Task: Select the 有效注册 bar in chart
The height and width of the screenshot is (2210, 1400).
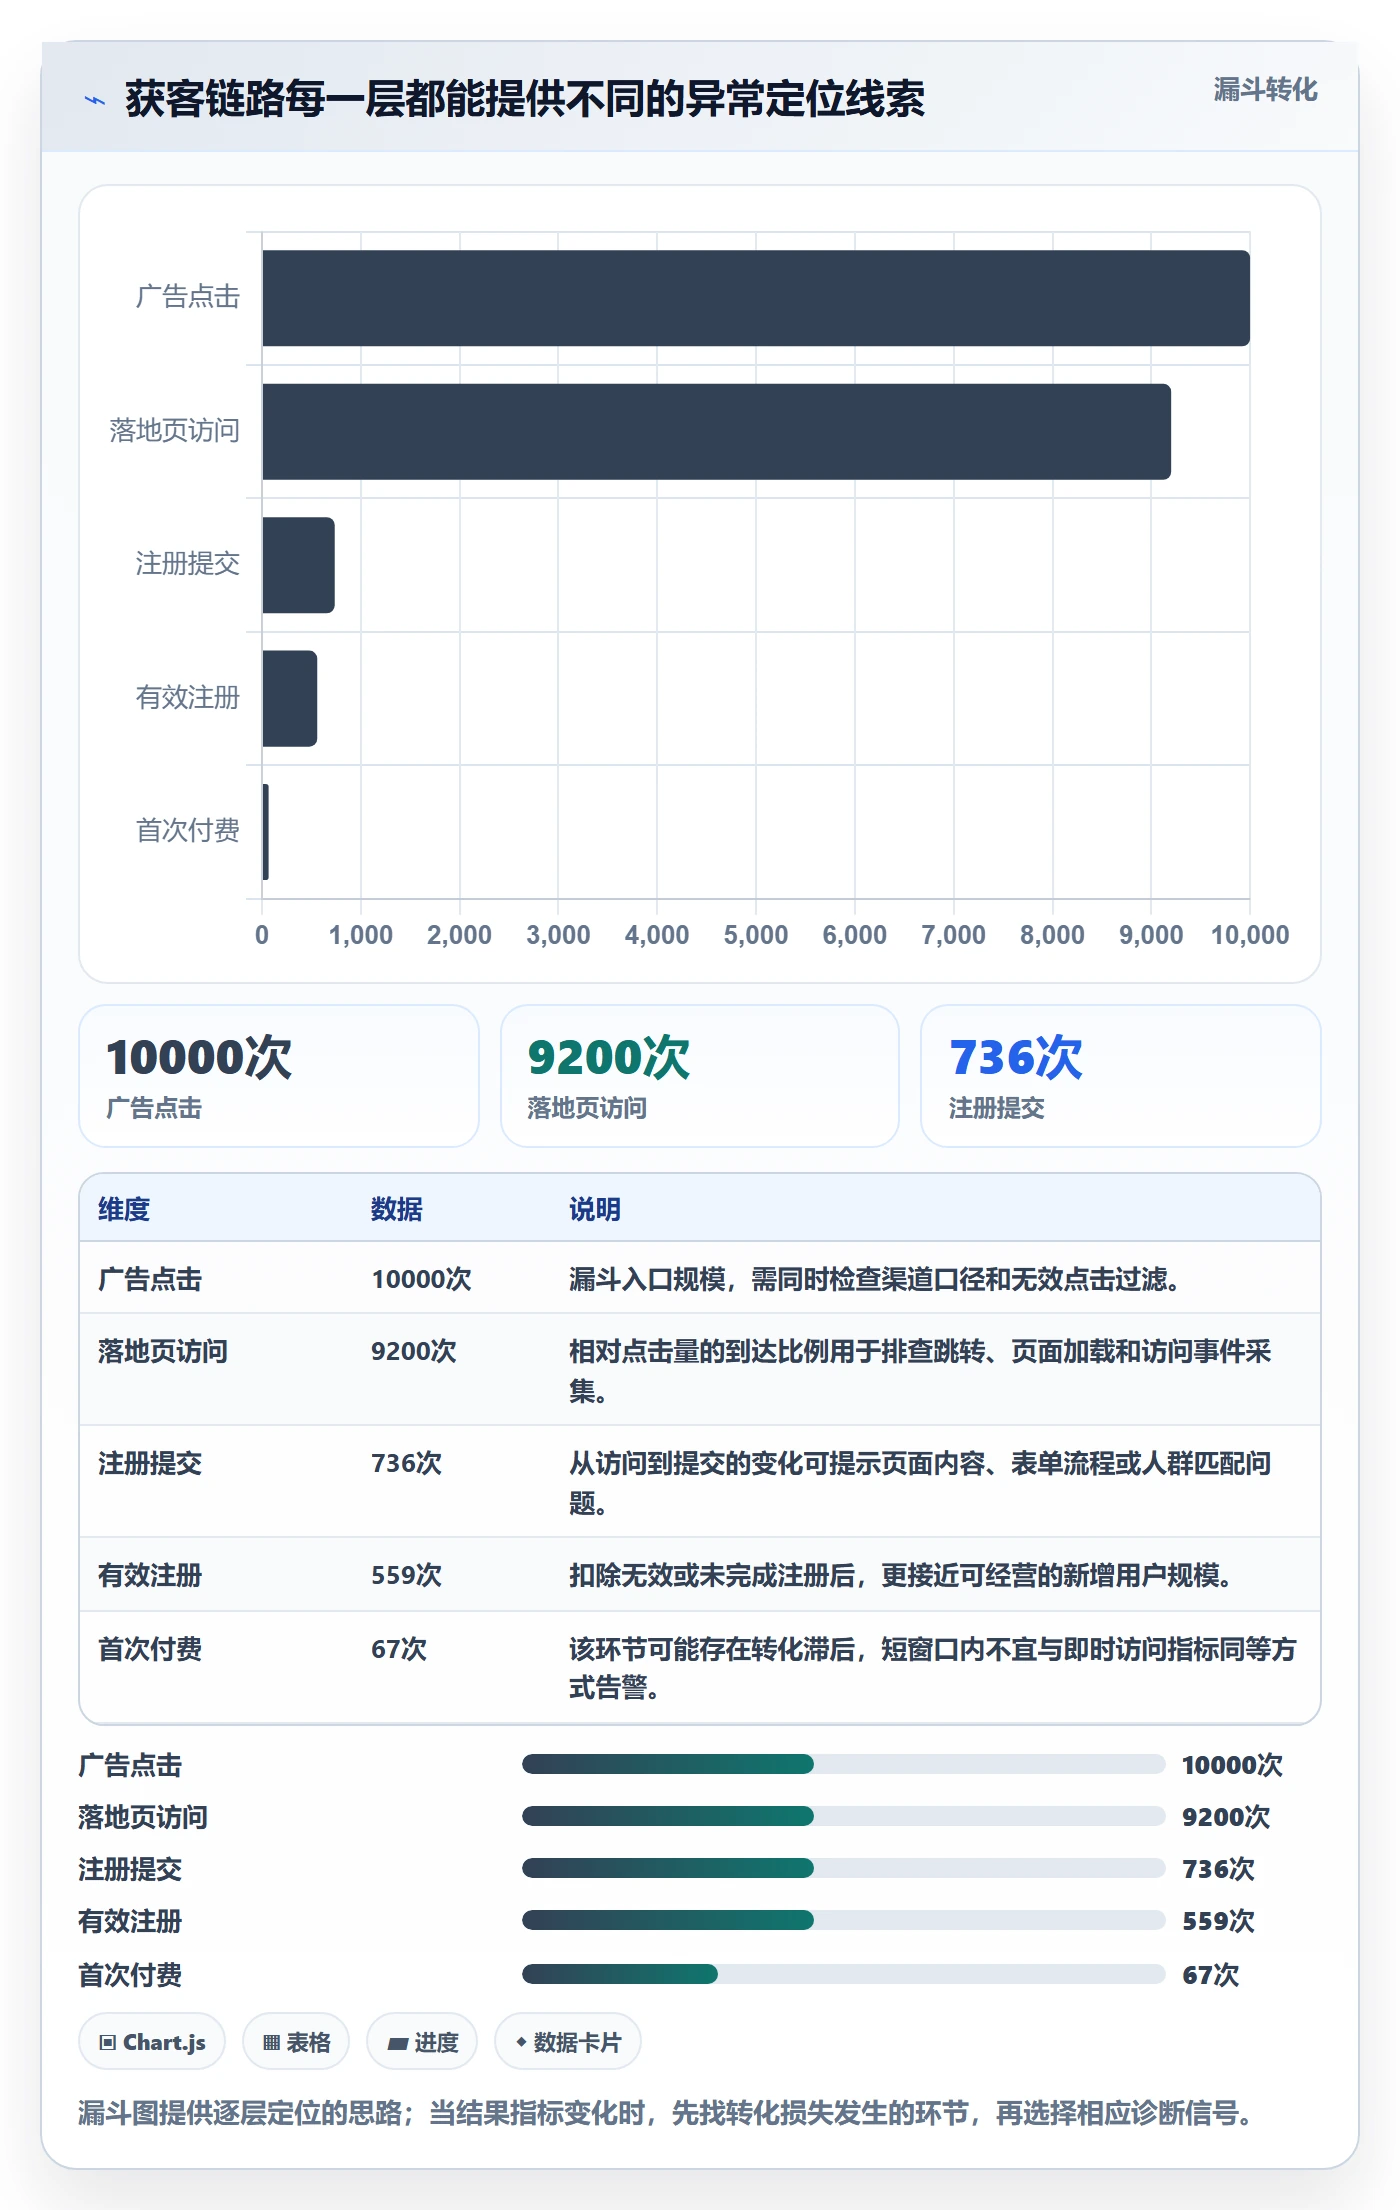Action: pos(289,698)
